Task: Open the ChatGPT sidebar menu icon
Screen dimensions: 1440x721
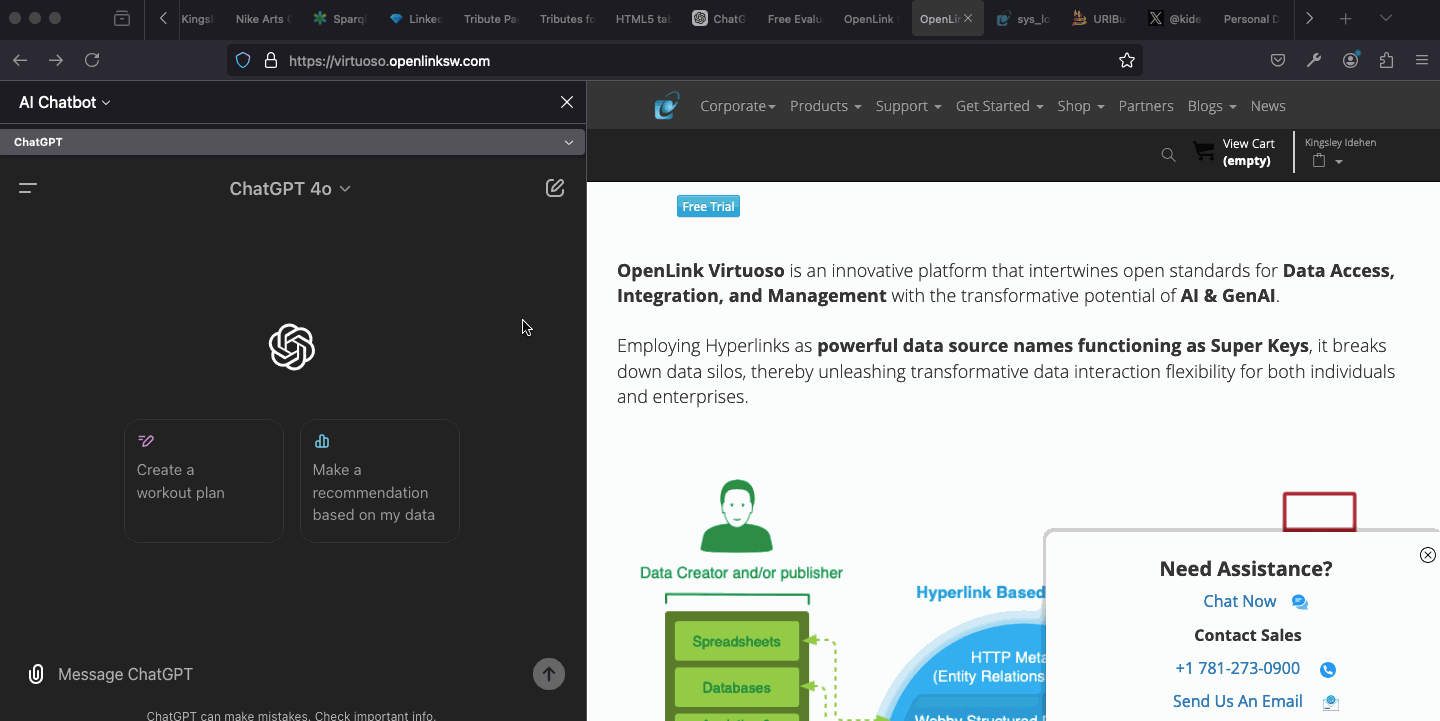Action: [x=28, y=188]
